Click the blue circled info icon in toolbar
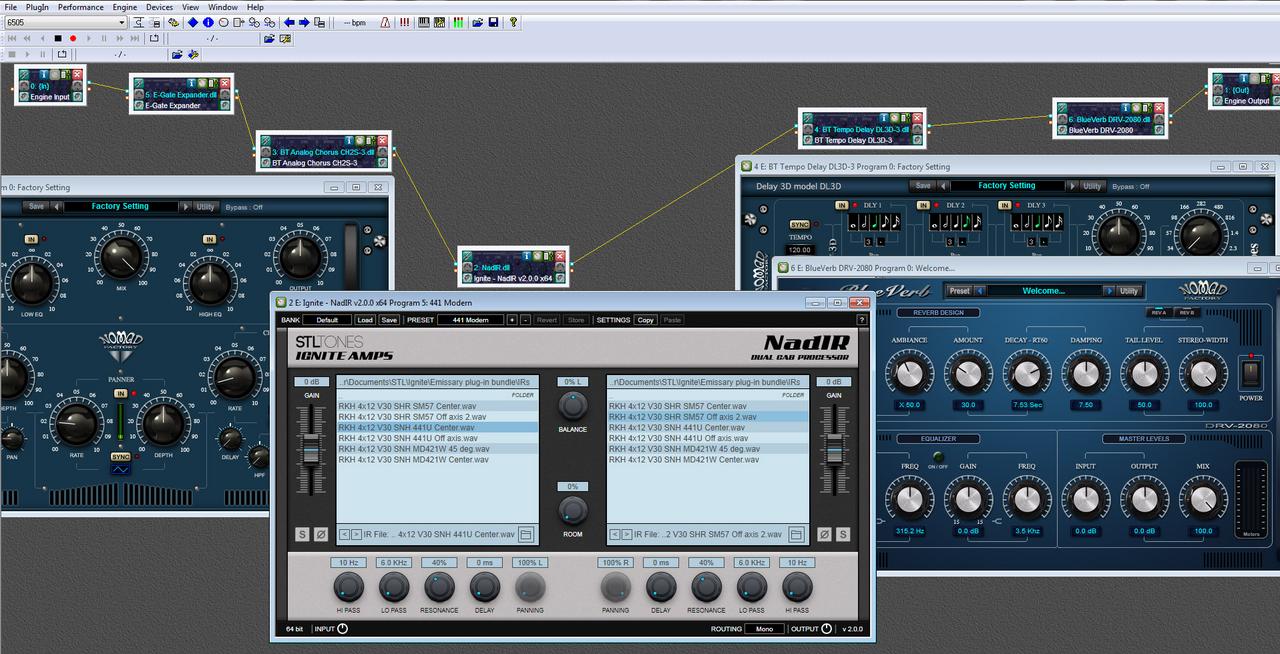Viewport: 1280px width, 654px height. pyautogui.click(x=208, y=22)
